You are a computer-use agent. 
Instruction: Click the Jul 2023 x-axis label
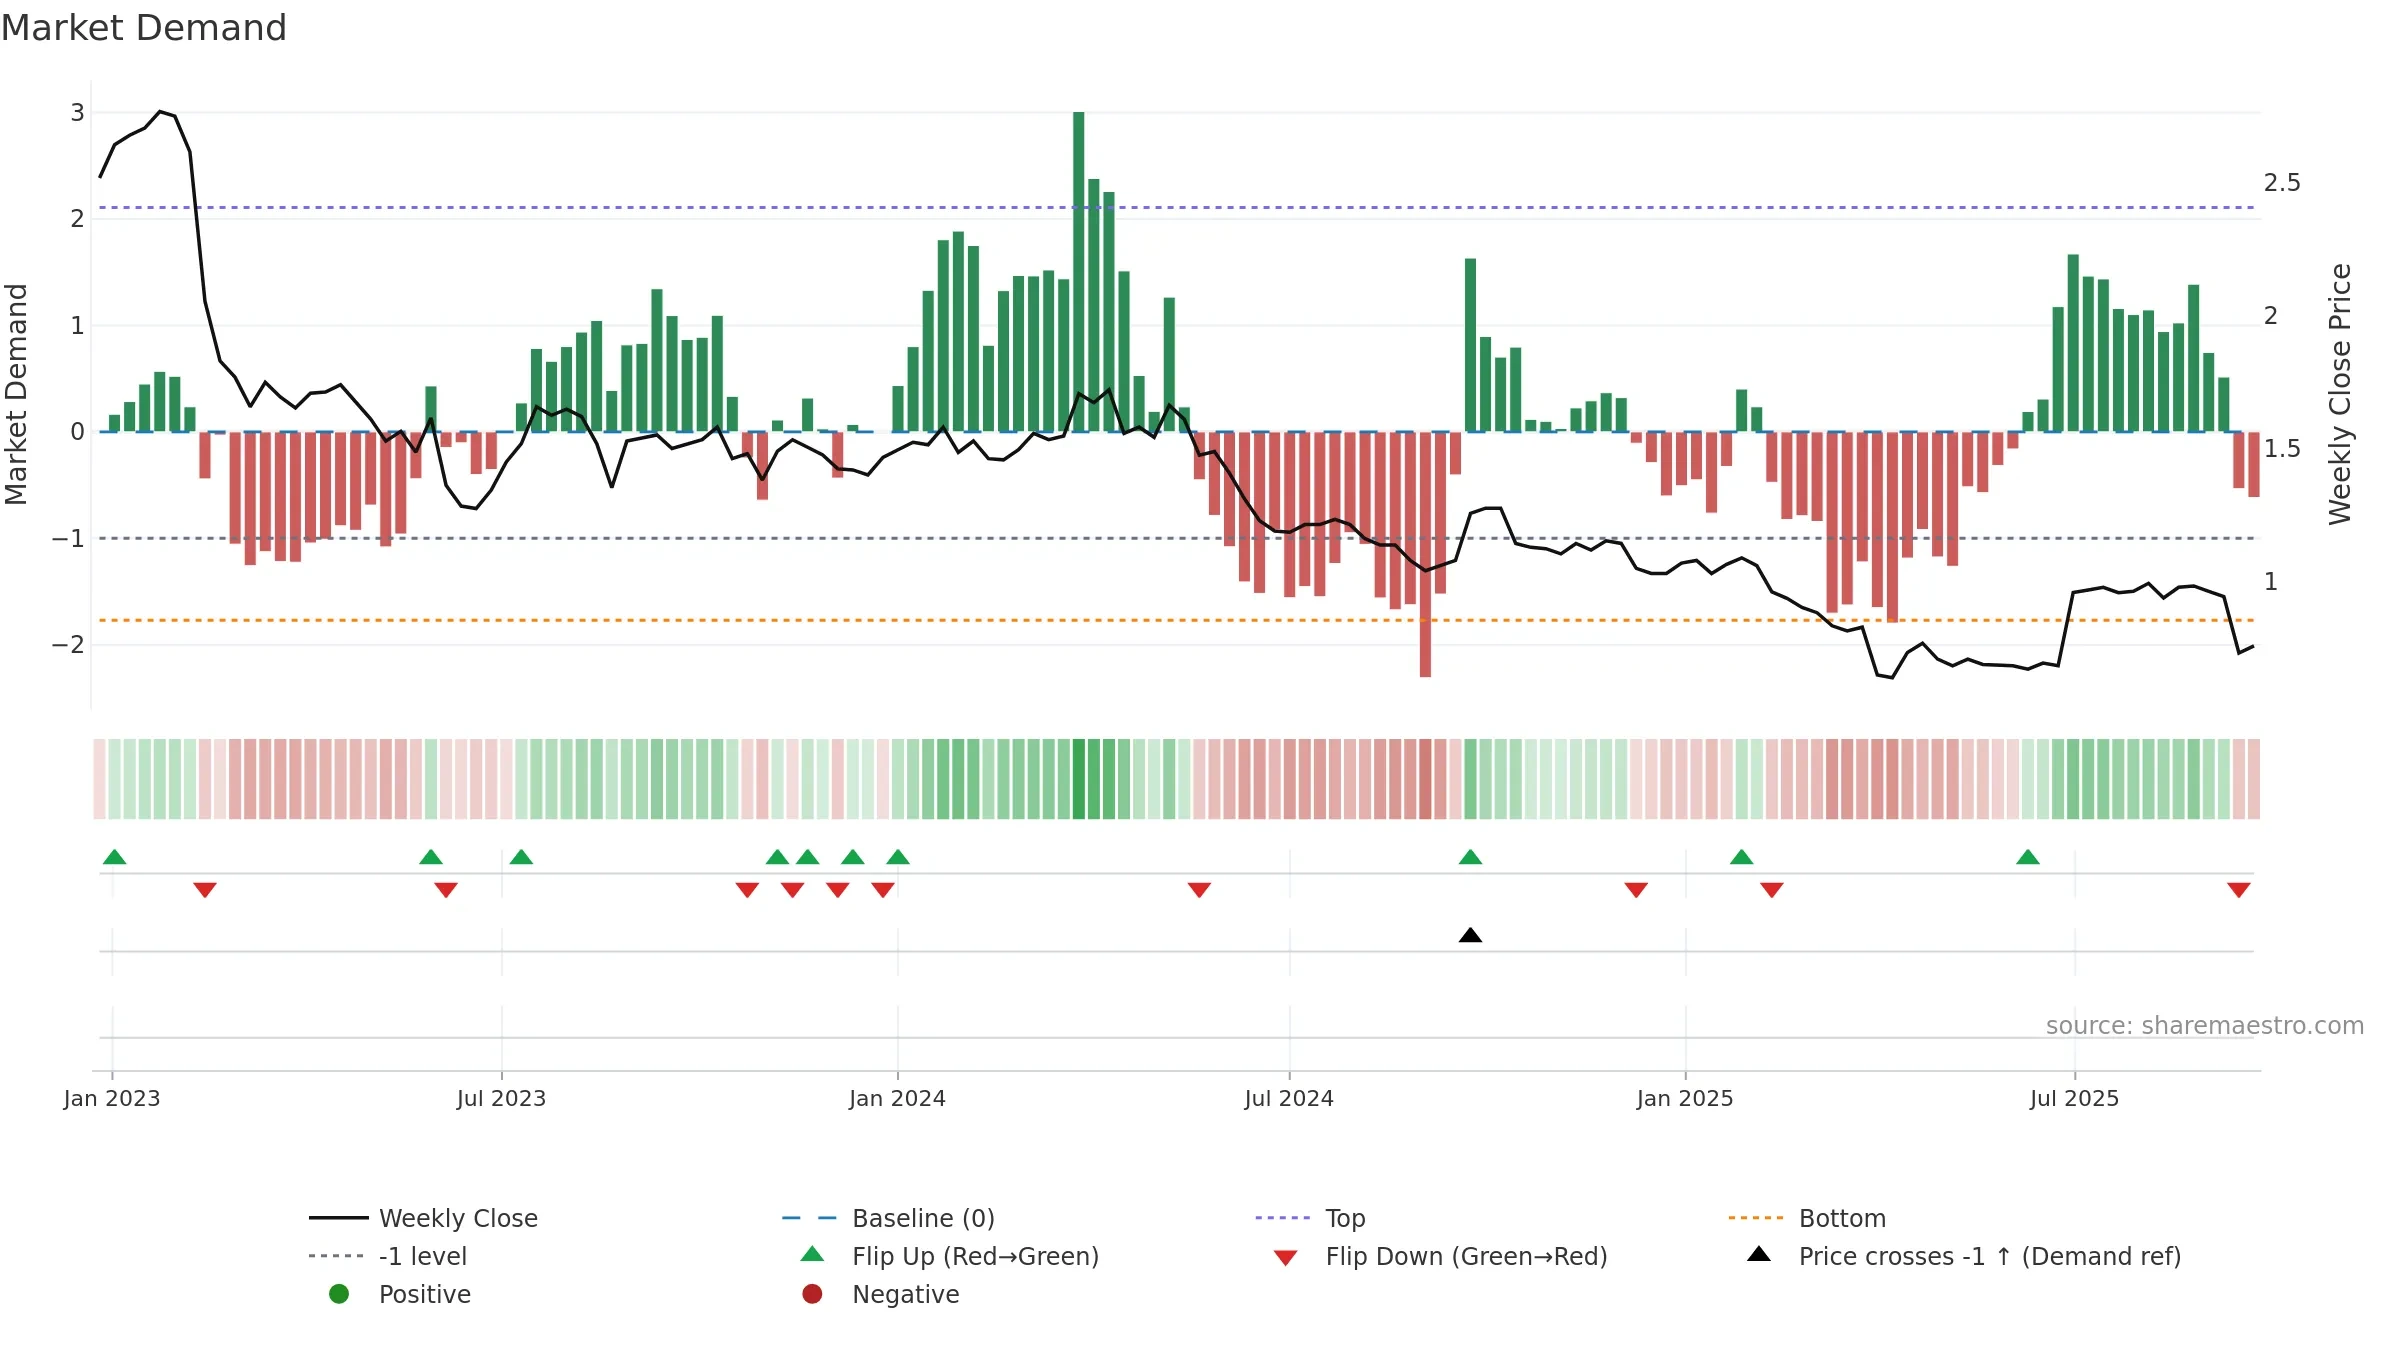[x=502, y=1098]
